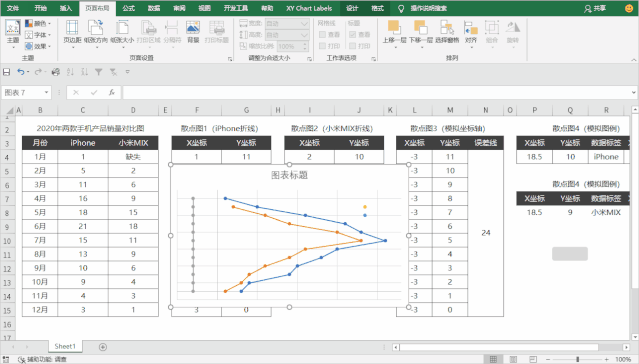The width and height of the screenshot is (639, 364).
Task: Expand the formula bar
Action: [x=633, y=93]
